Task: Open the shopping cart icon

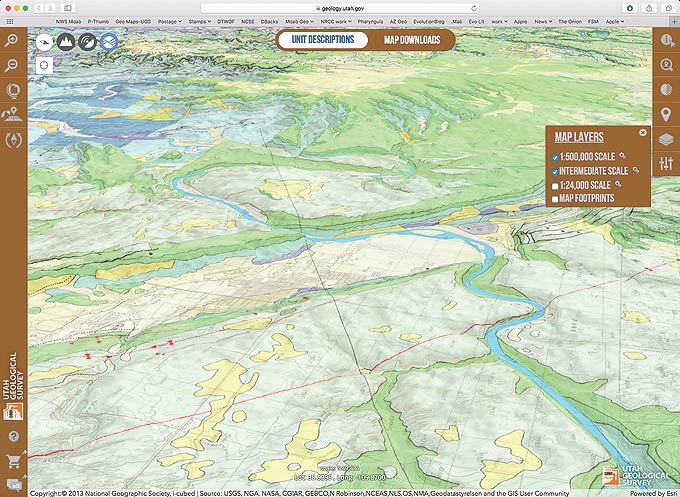Action: [x=13, y=462]
